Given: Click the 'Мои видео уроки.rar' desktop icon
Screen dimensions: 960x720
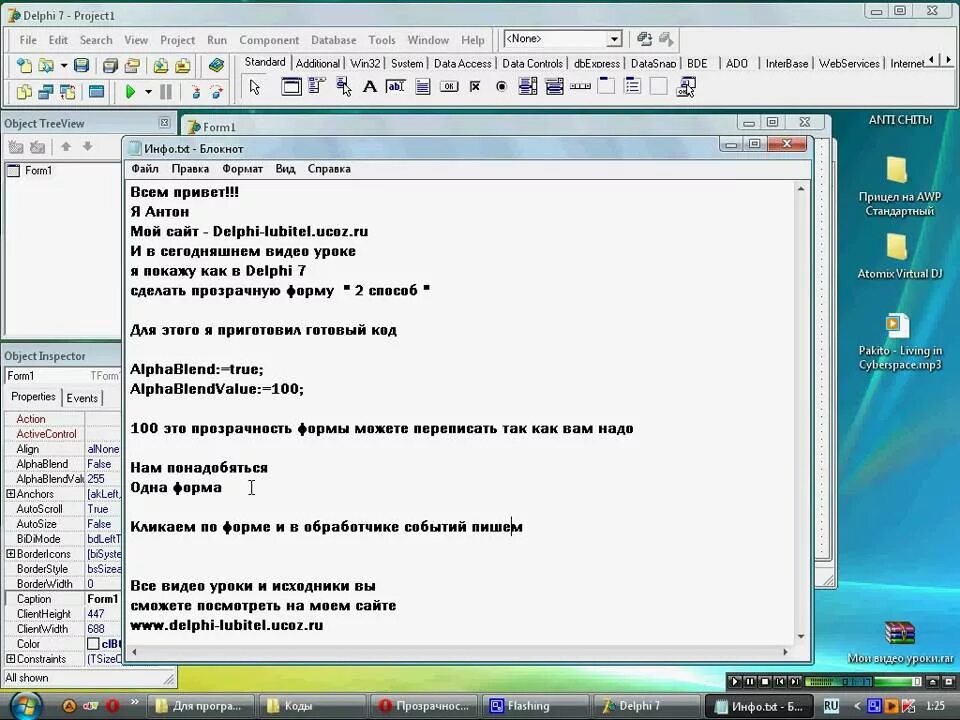Looking at the screenshot, I should [900, 642].
